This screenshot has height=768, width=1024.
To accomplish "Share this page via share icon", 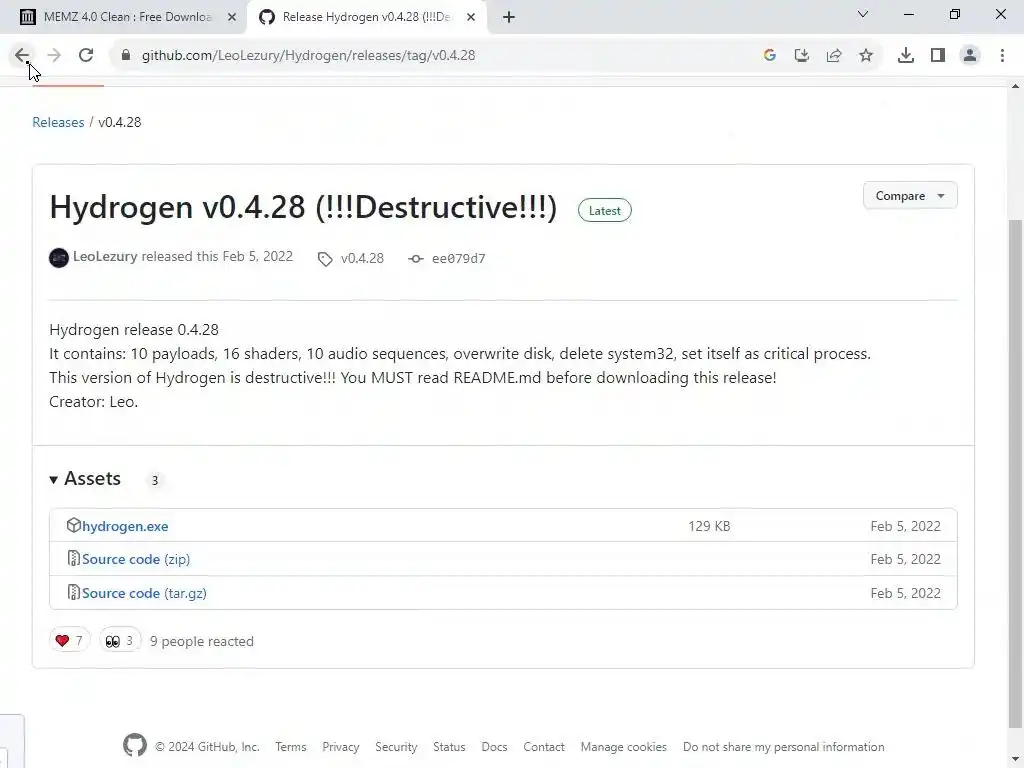I will (834, 56).
